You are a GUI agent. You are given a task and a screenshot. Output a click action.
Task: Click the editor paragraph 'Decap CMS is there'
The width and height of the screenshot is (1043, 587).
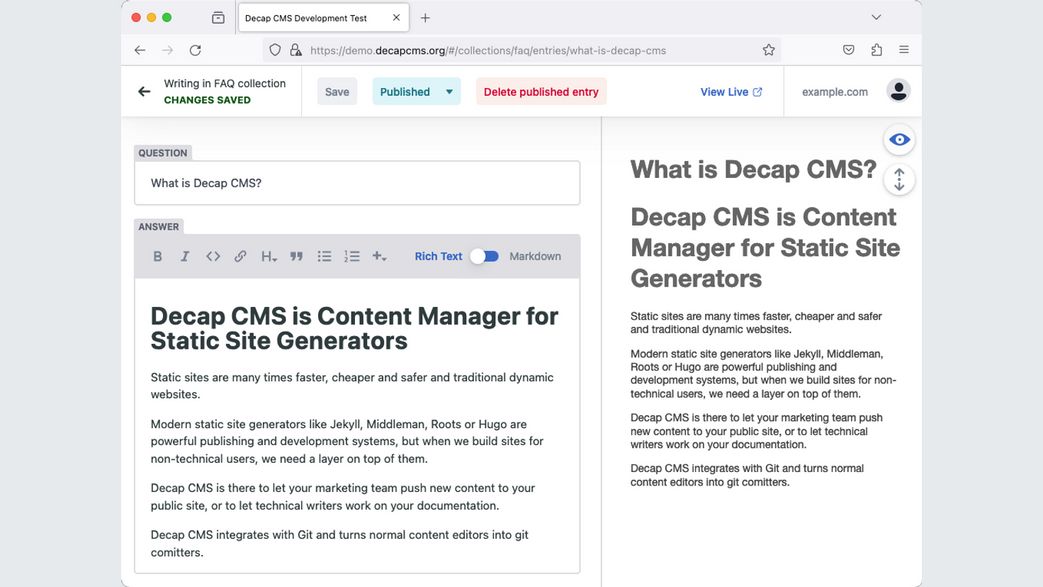343,496
